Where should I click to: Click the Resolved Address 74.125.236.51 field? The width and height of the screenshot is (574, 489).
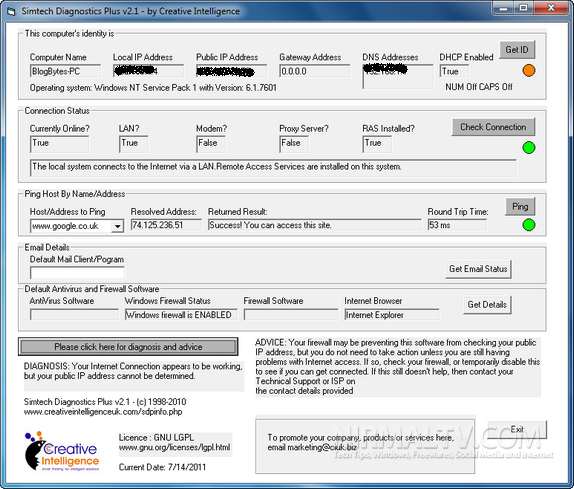[x=166, y=225]
